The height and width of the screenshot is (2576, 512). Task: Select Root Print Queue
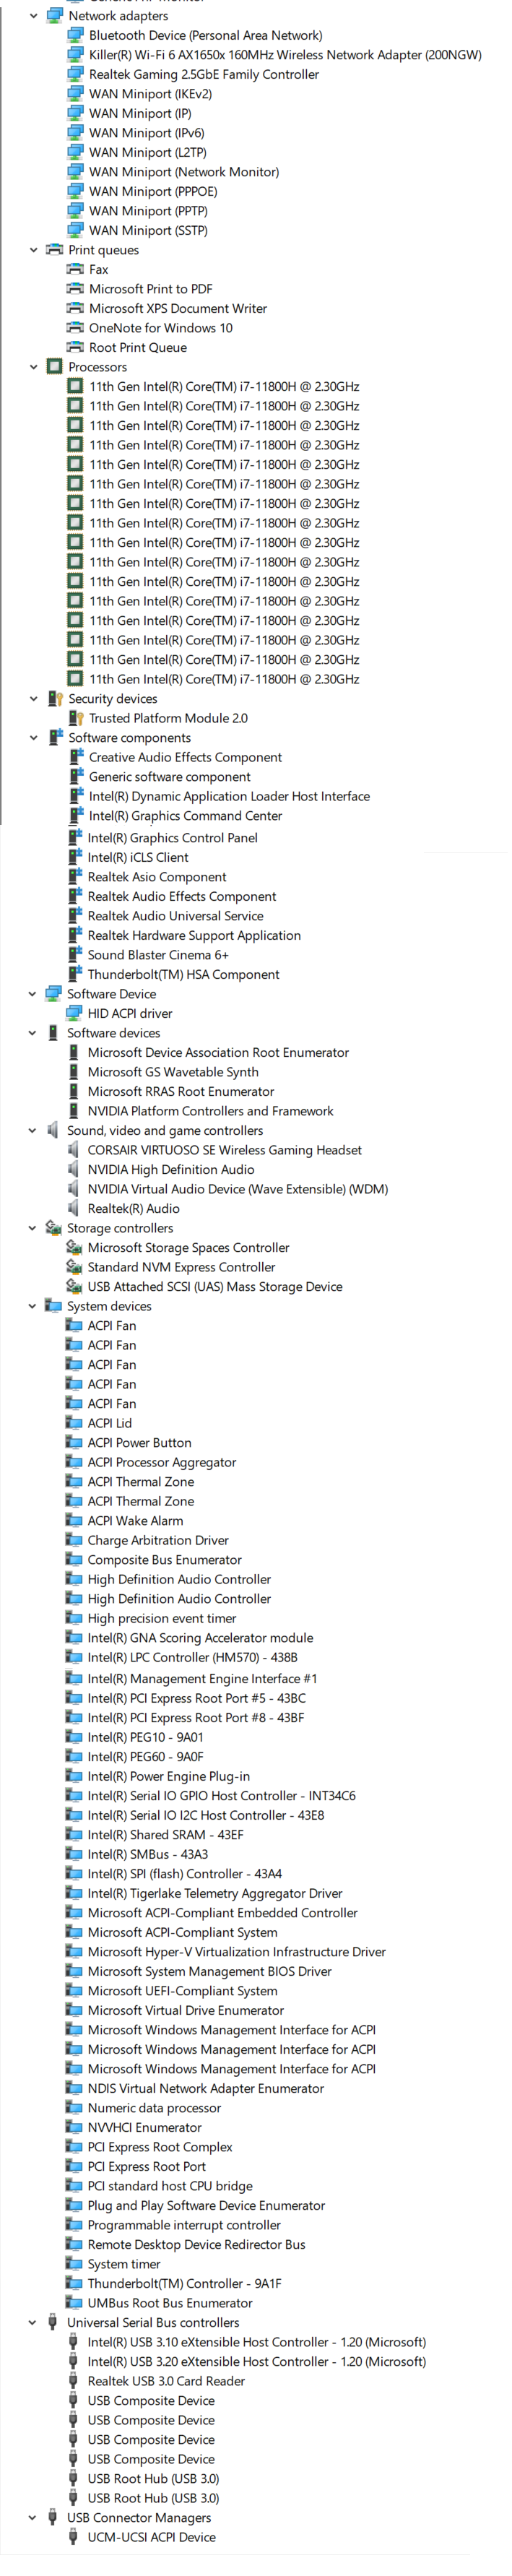(x=138, y=348)
